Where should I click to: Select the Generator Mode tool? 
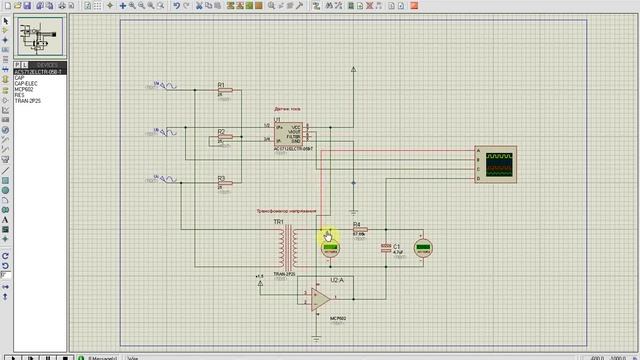point(5,130)
